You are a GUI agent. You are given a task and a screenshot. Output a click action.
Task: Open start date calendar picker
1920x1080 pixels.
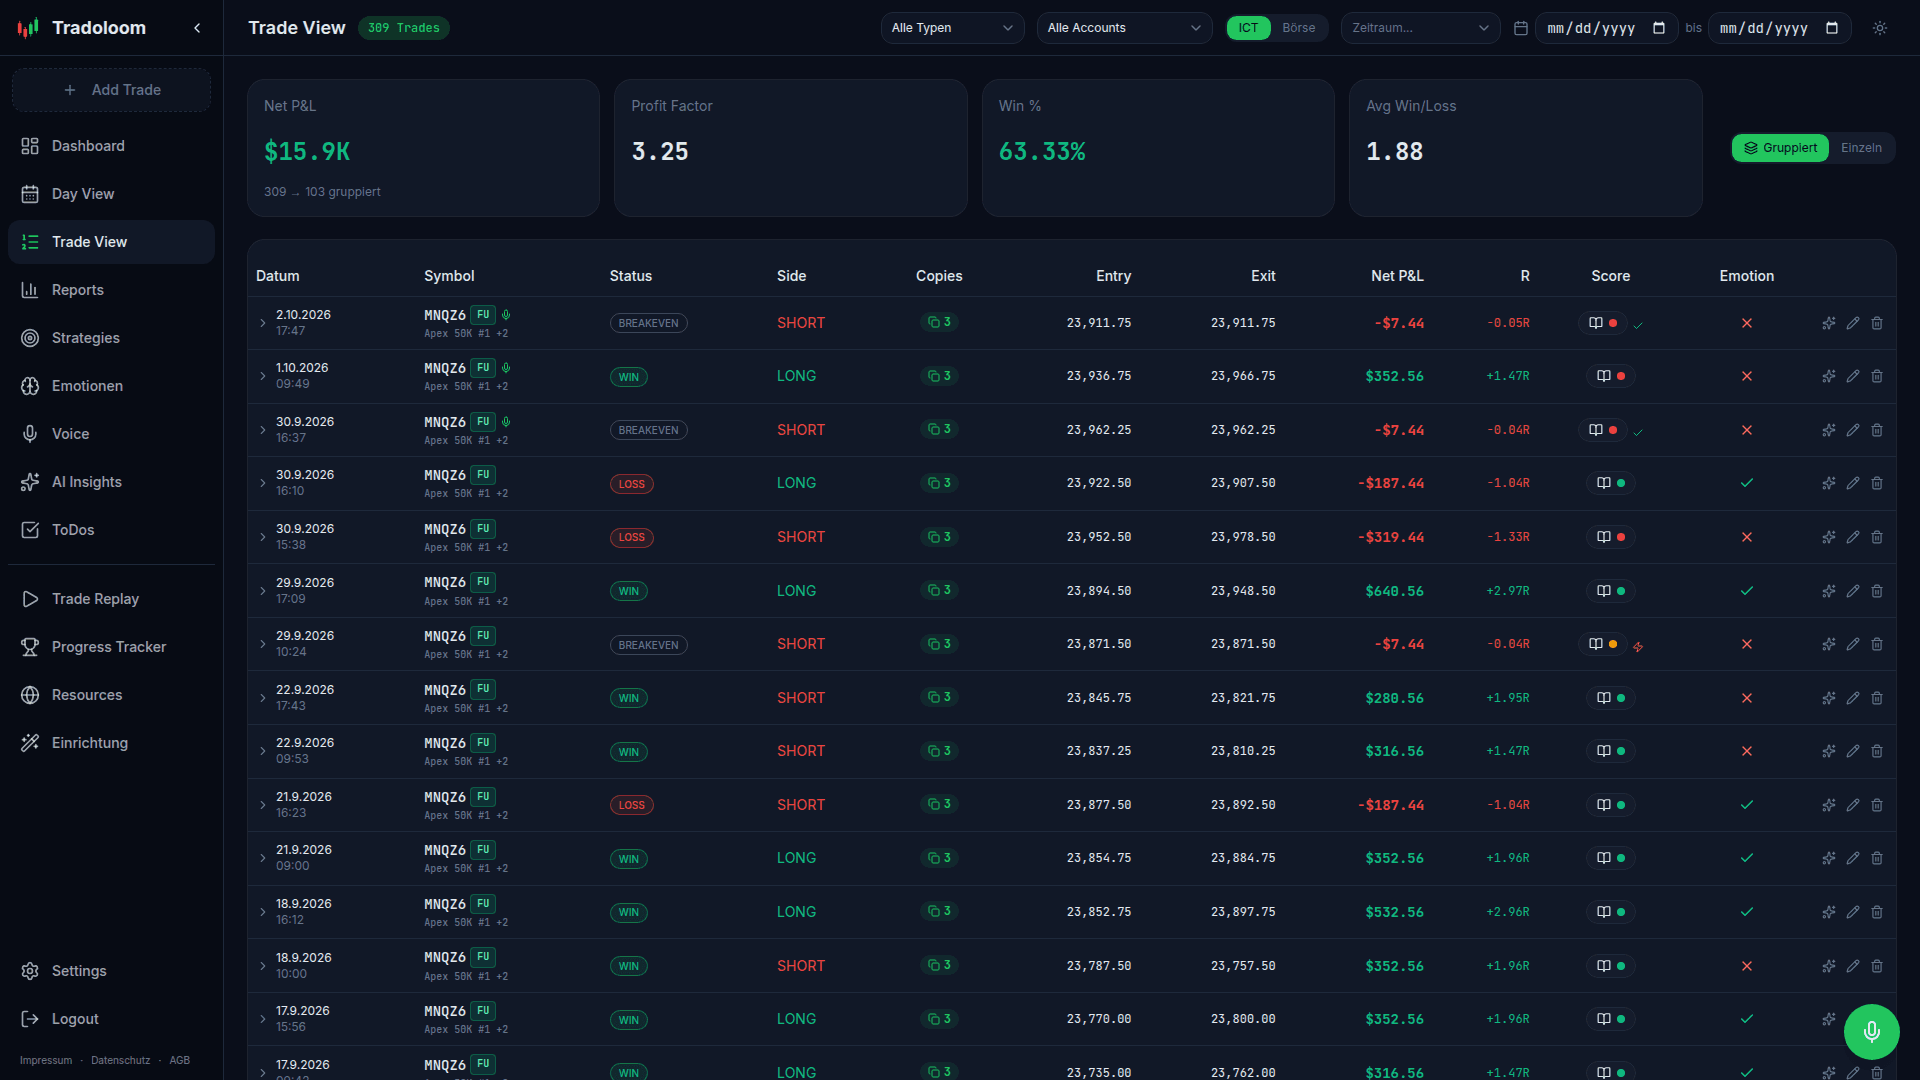coord(1659,28)
